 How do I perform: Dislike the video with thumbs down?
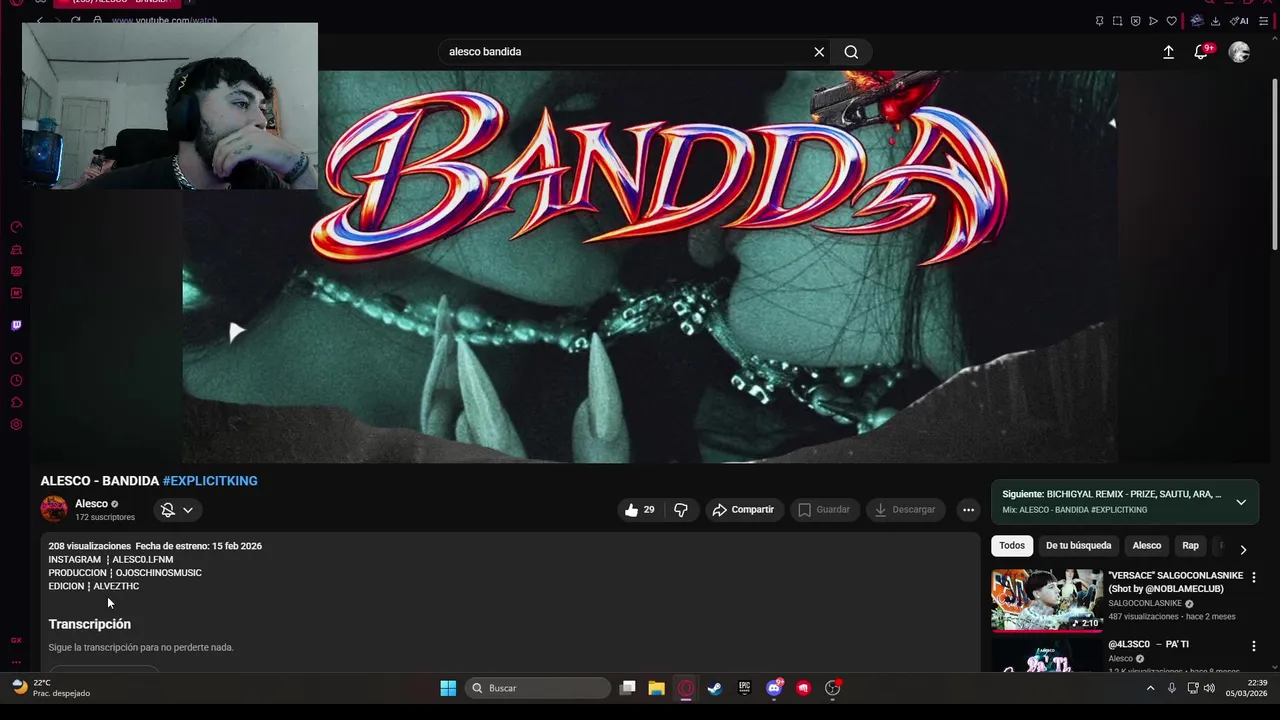(x=681, y=510)
